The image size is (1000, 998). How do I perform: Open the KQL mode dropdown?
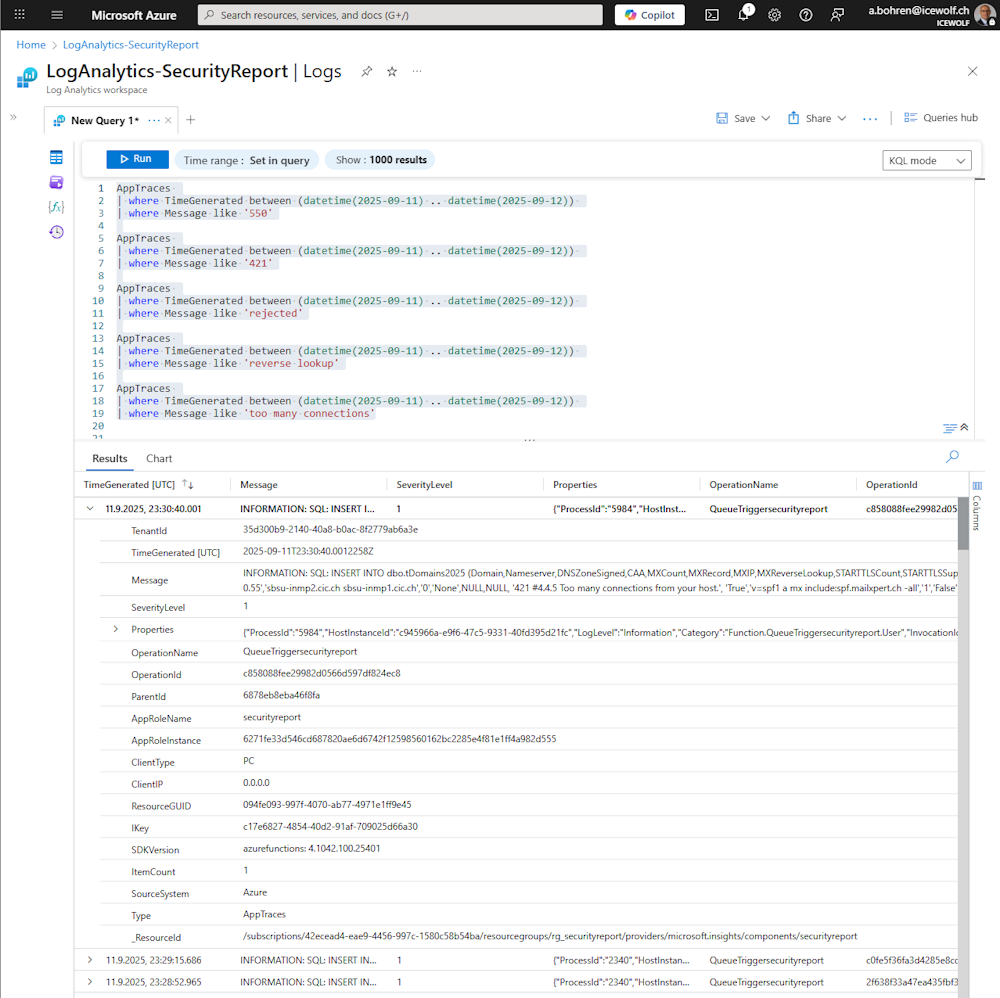[928, 161]
